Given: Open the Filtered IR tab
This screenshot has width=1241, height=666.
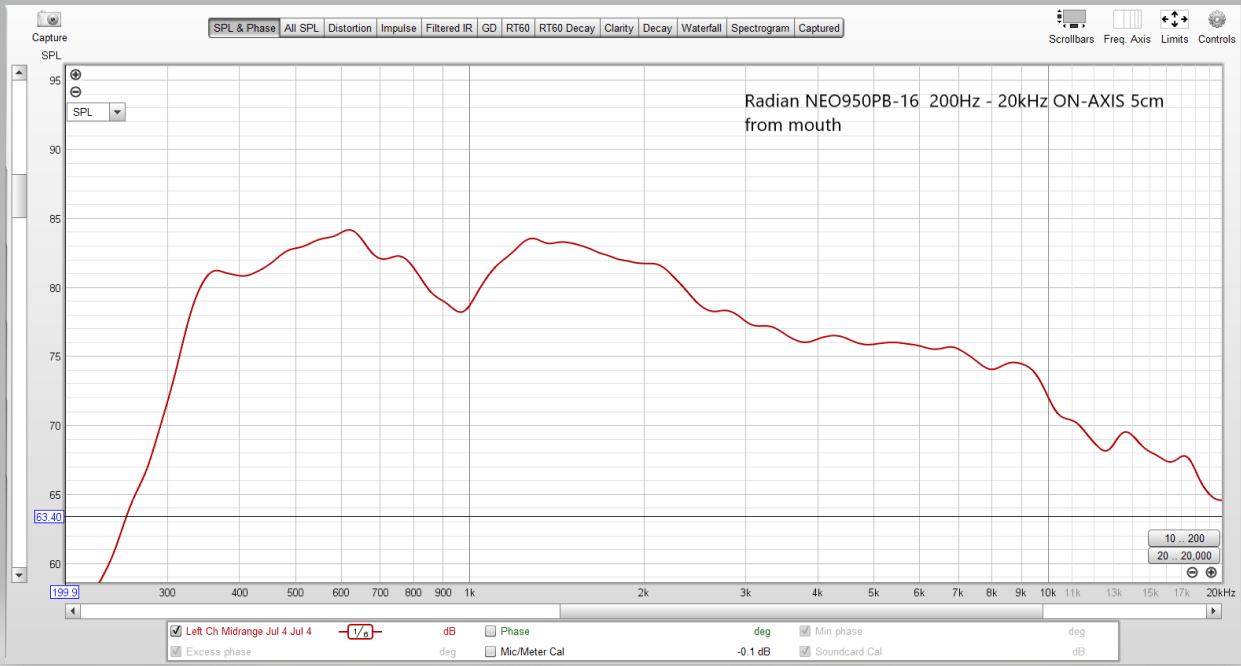Looking at the screenshot, I should (x=449, y=28).
